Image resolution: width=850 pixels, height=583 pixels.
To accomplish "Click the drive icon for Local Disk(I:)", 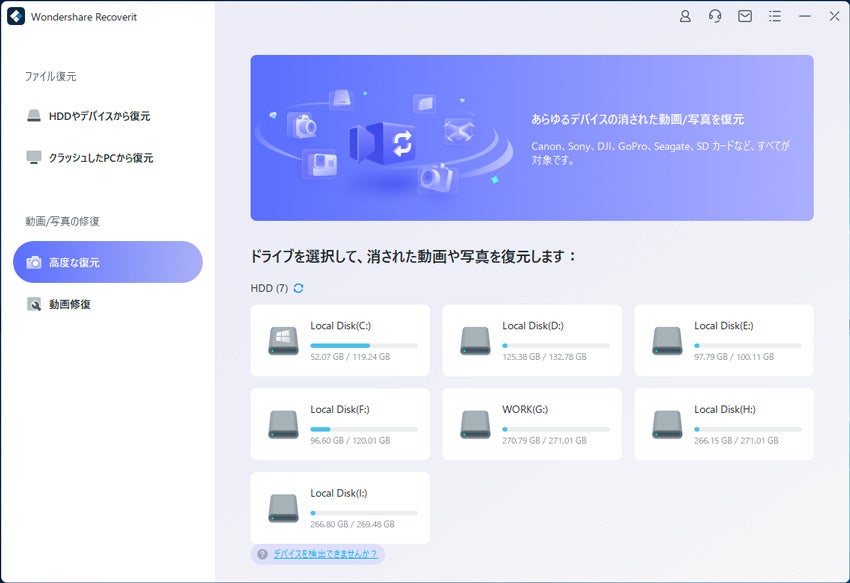I will 284,508.
